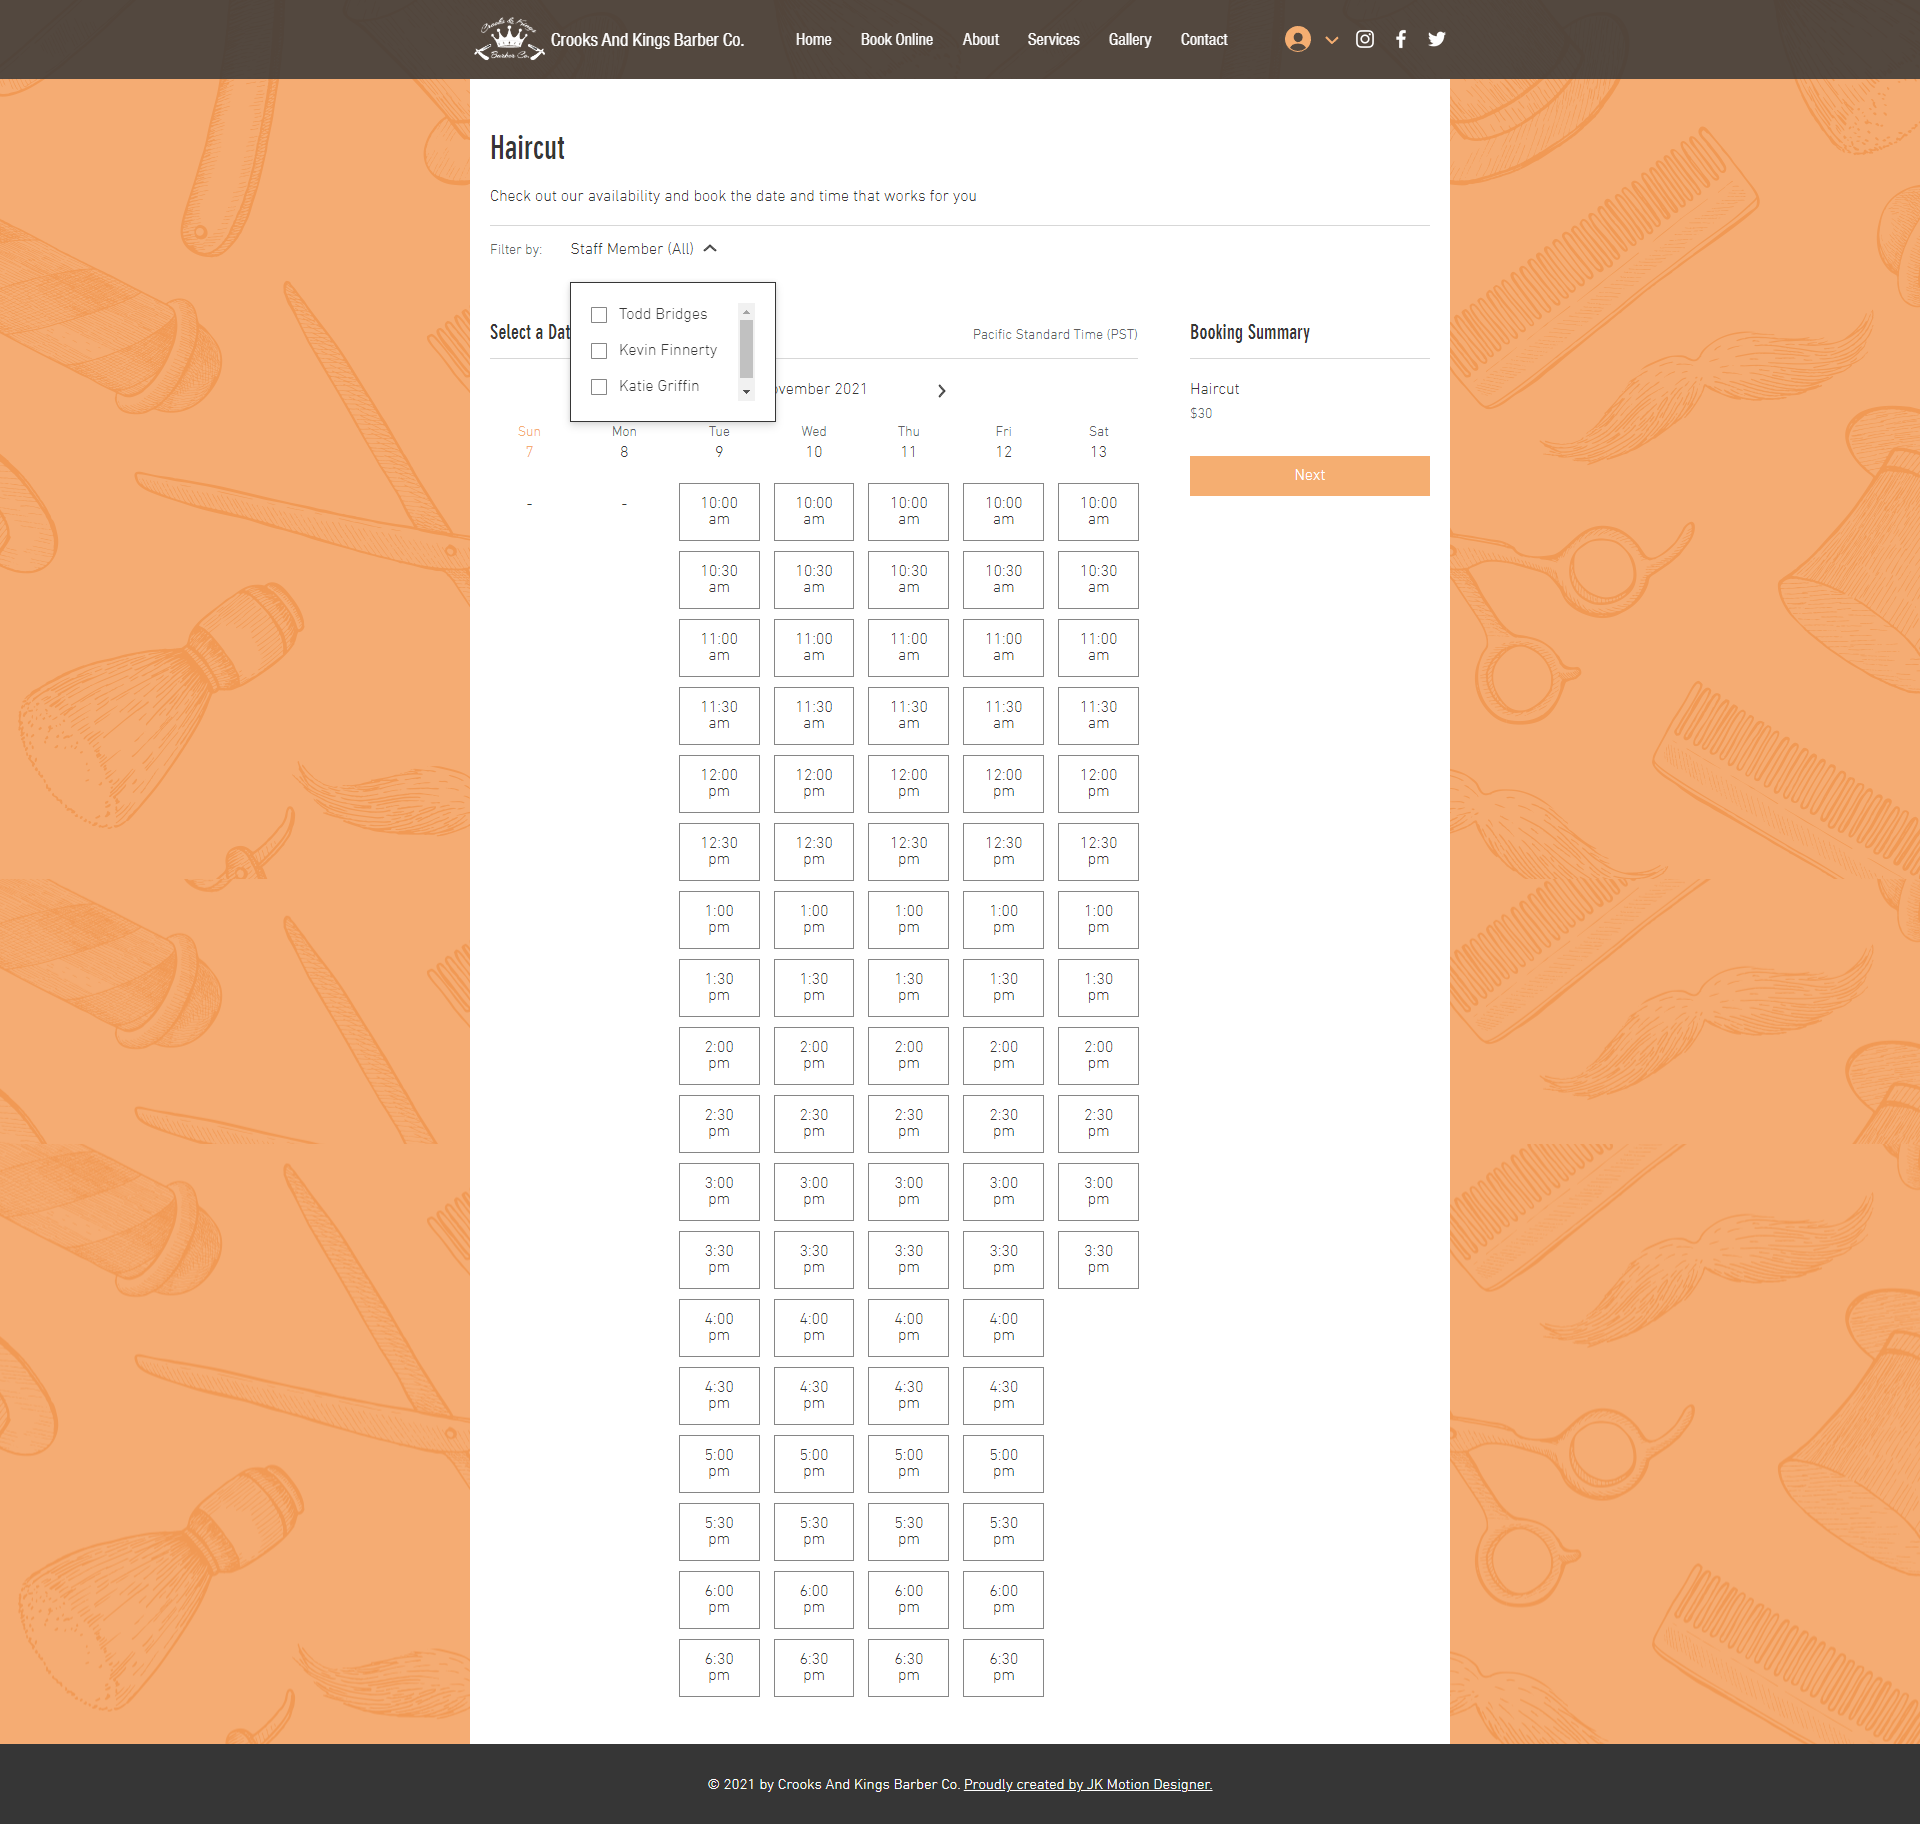The width and height of the screenshot is (1920, 1824).
Task: Select Wednesday 10 at 10:30 am slot
Action: click(x=814, y=580)
